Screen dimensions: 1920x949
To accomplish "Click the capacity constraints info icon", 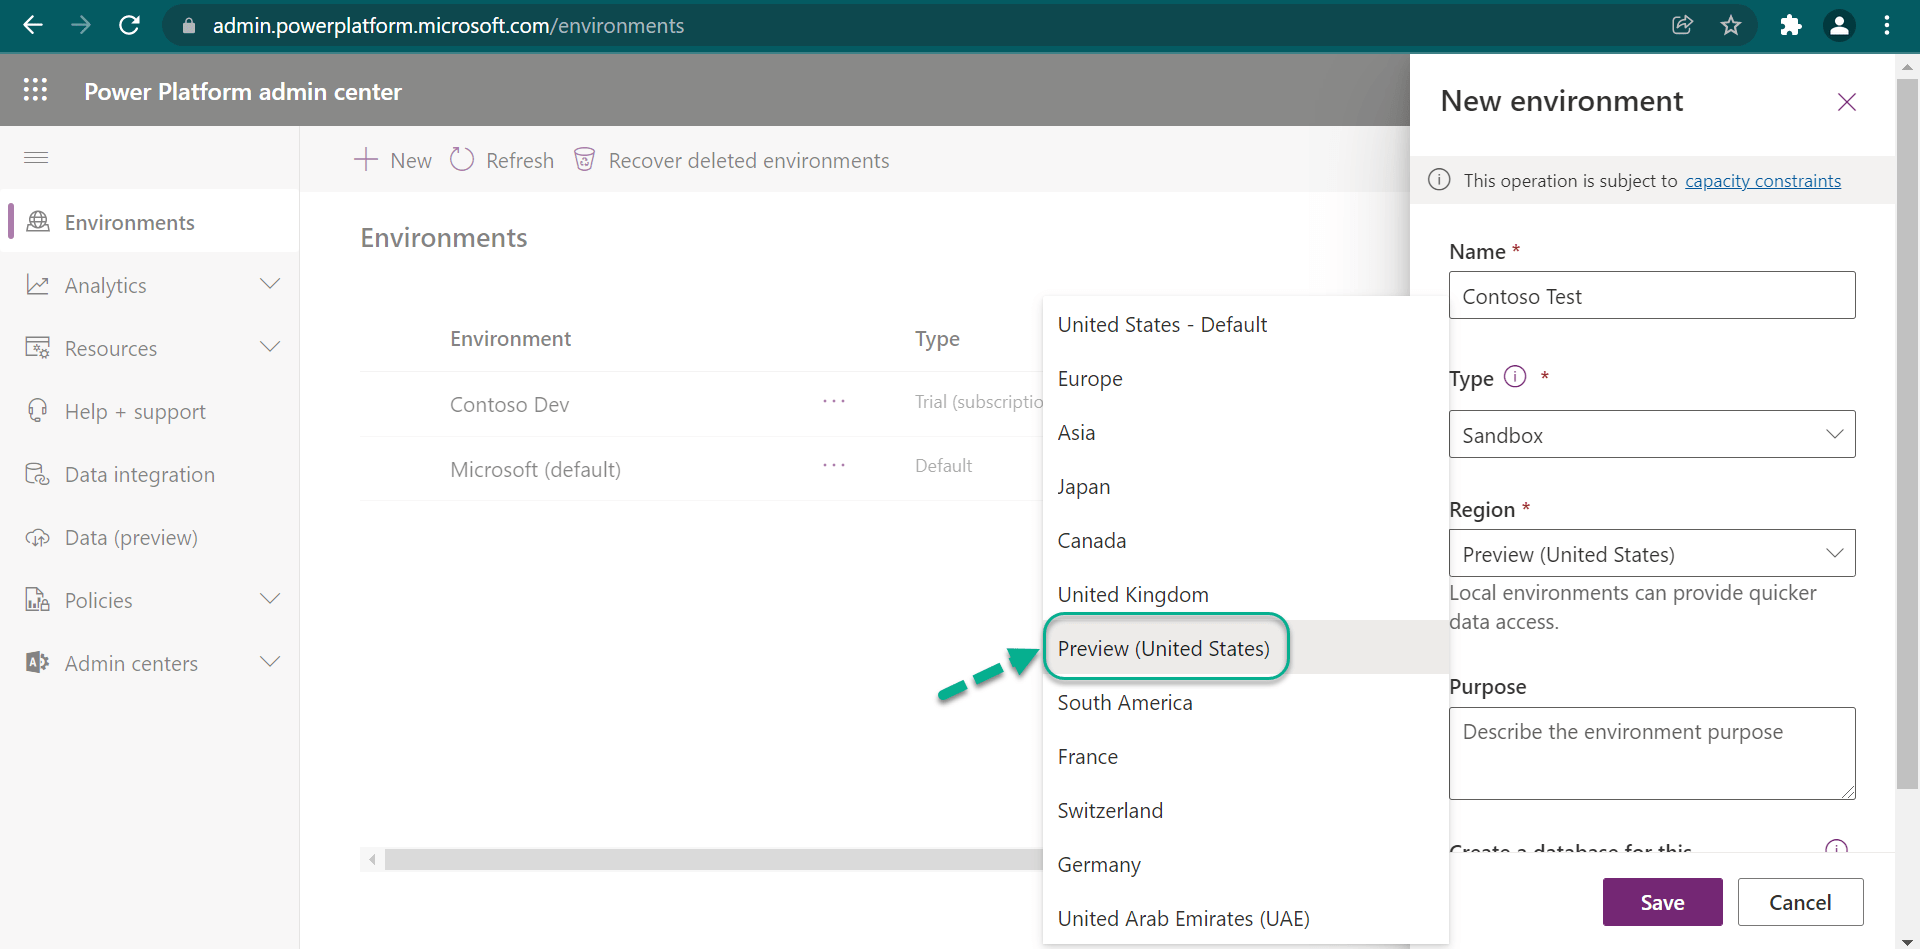I will pyautogui.click(x=1439, y=180).
